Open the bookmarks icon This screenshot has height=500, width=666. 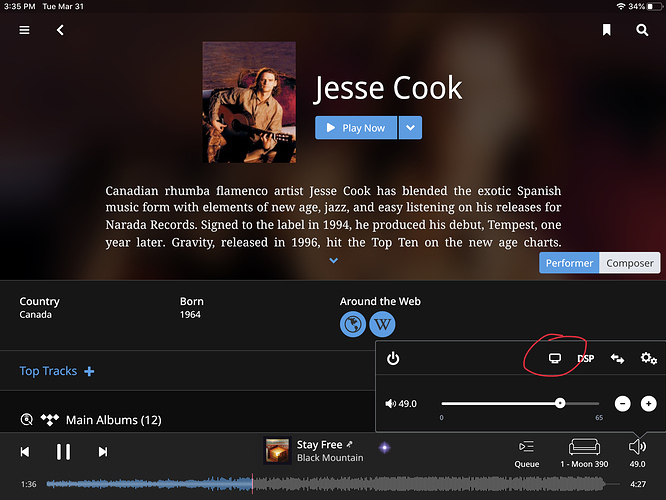(607, 30)
